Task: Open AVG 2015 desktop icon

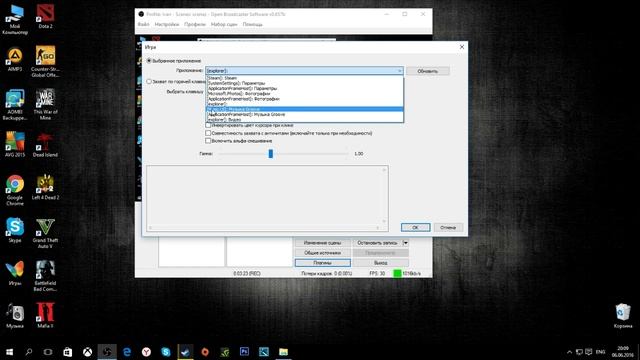Action: (15, 145)
